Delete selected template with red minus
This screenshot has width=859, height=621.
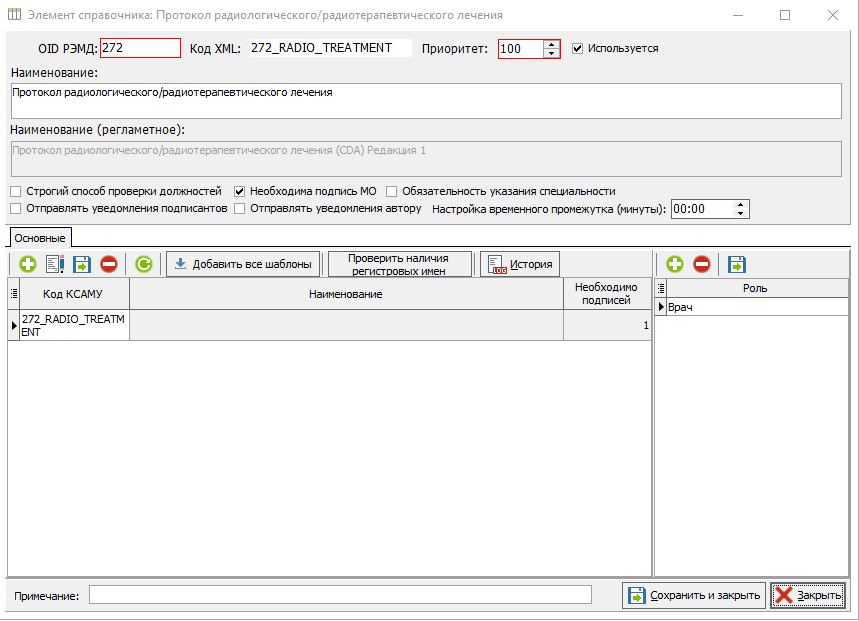click(x=108, y=264)
